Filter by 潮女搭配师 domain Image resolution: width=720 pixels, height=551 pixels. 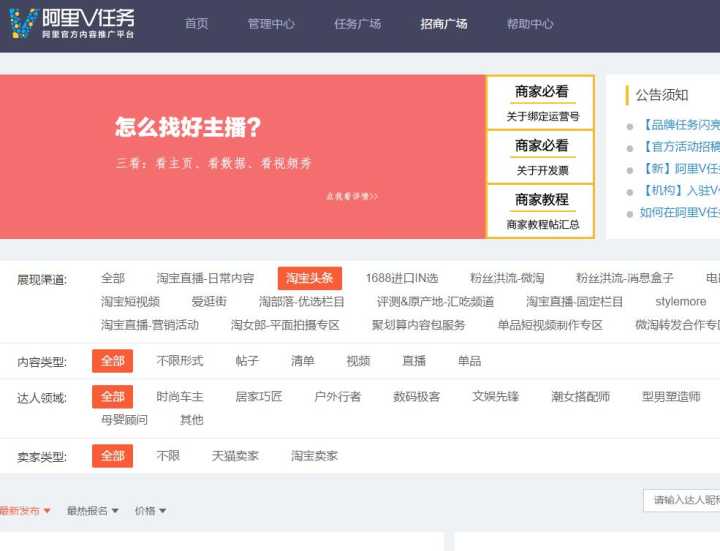click(x=580, y=397)
